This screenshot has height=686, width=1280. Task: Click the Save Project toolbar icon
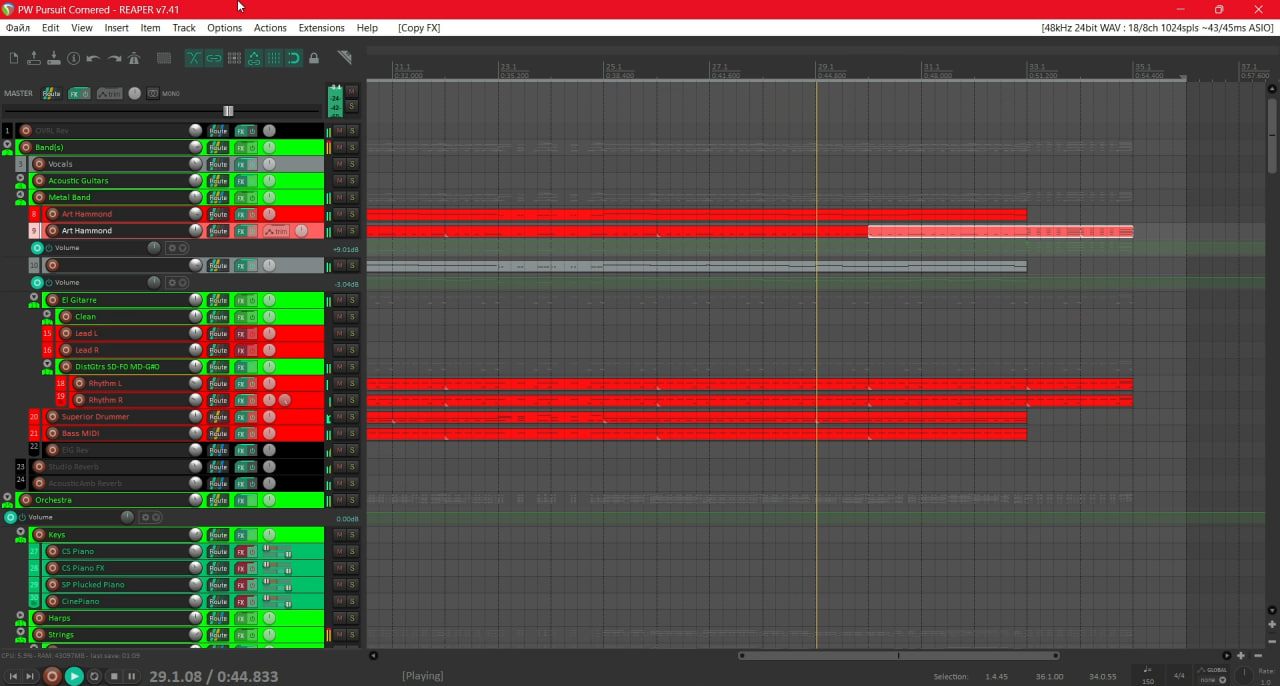point(54,59)
